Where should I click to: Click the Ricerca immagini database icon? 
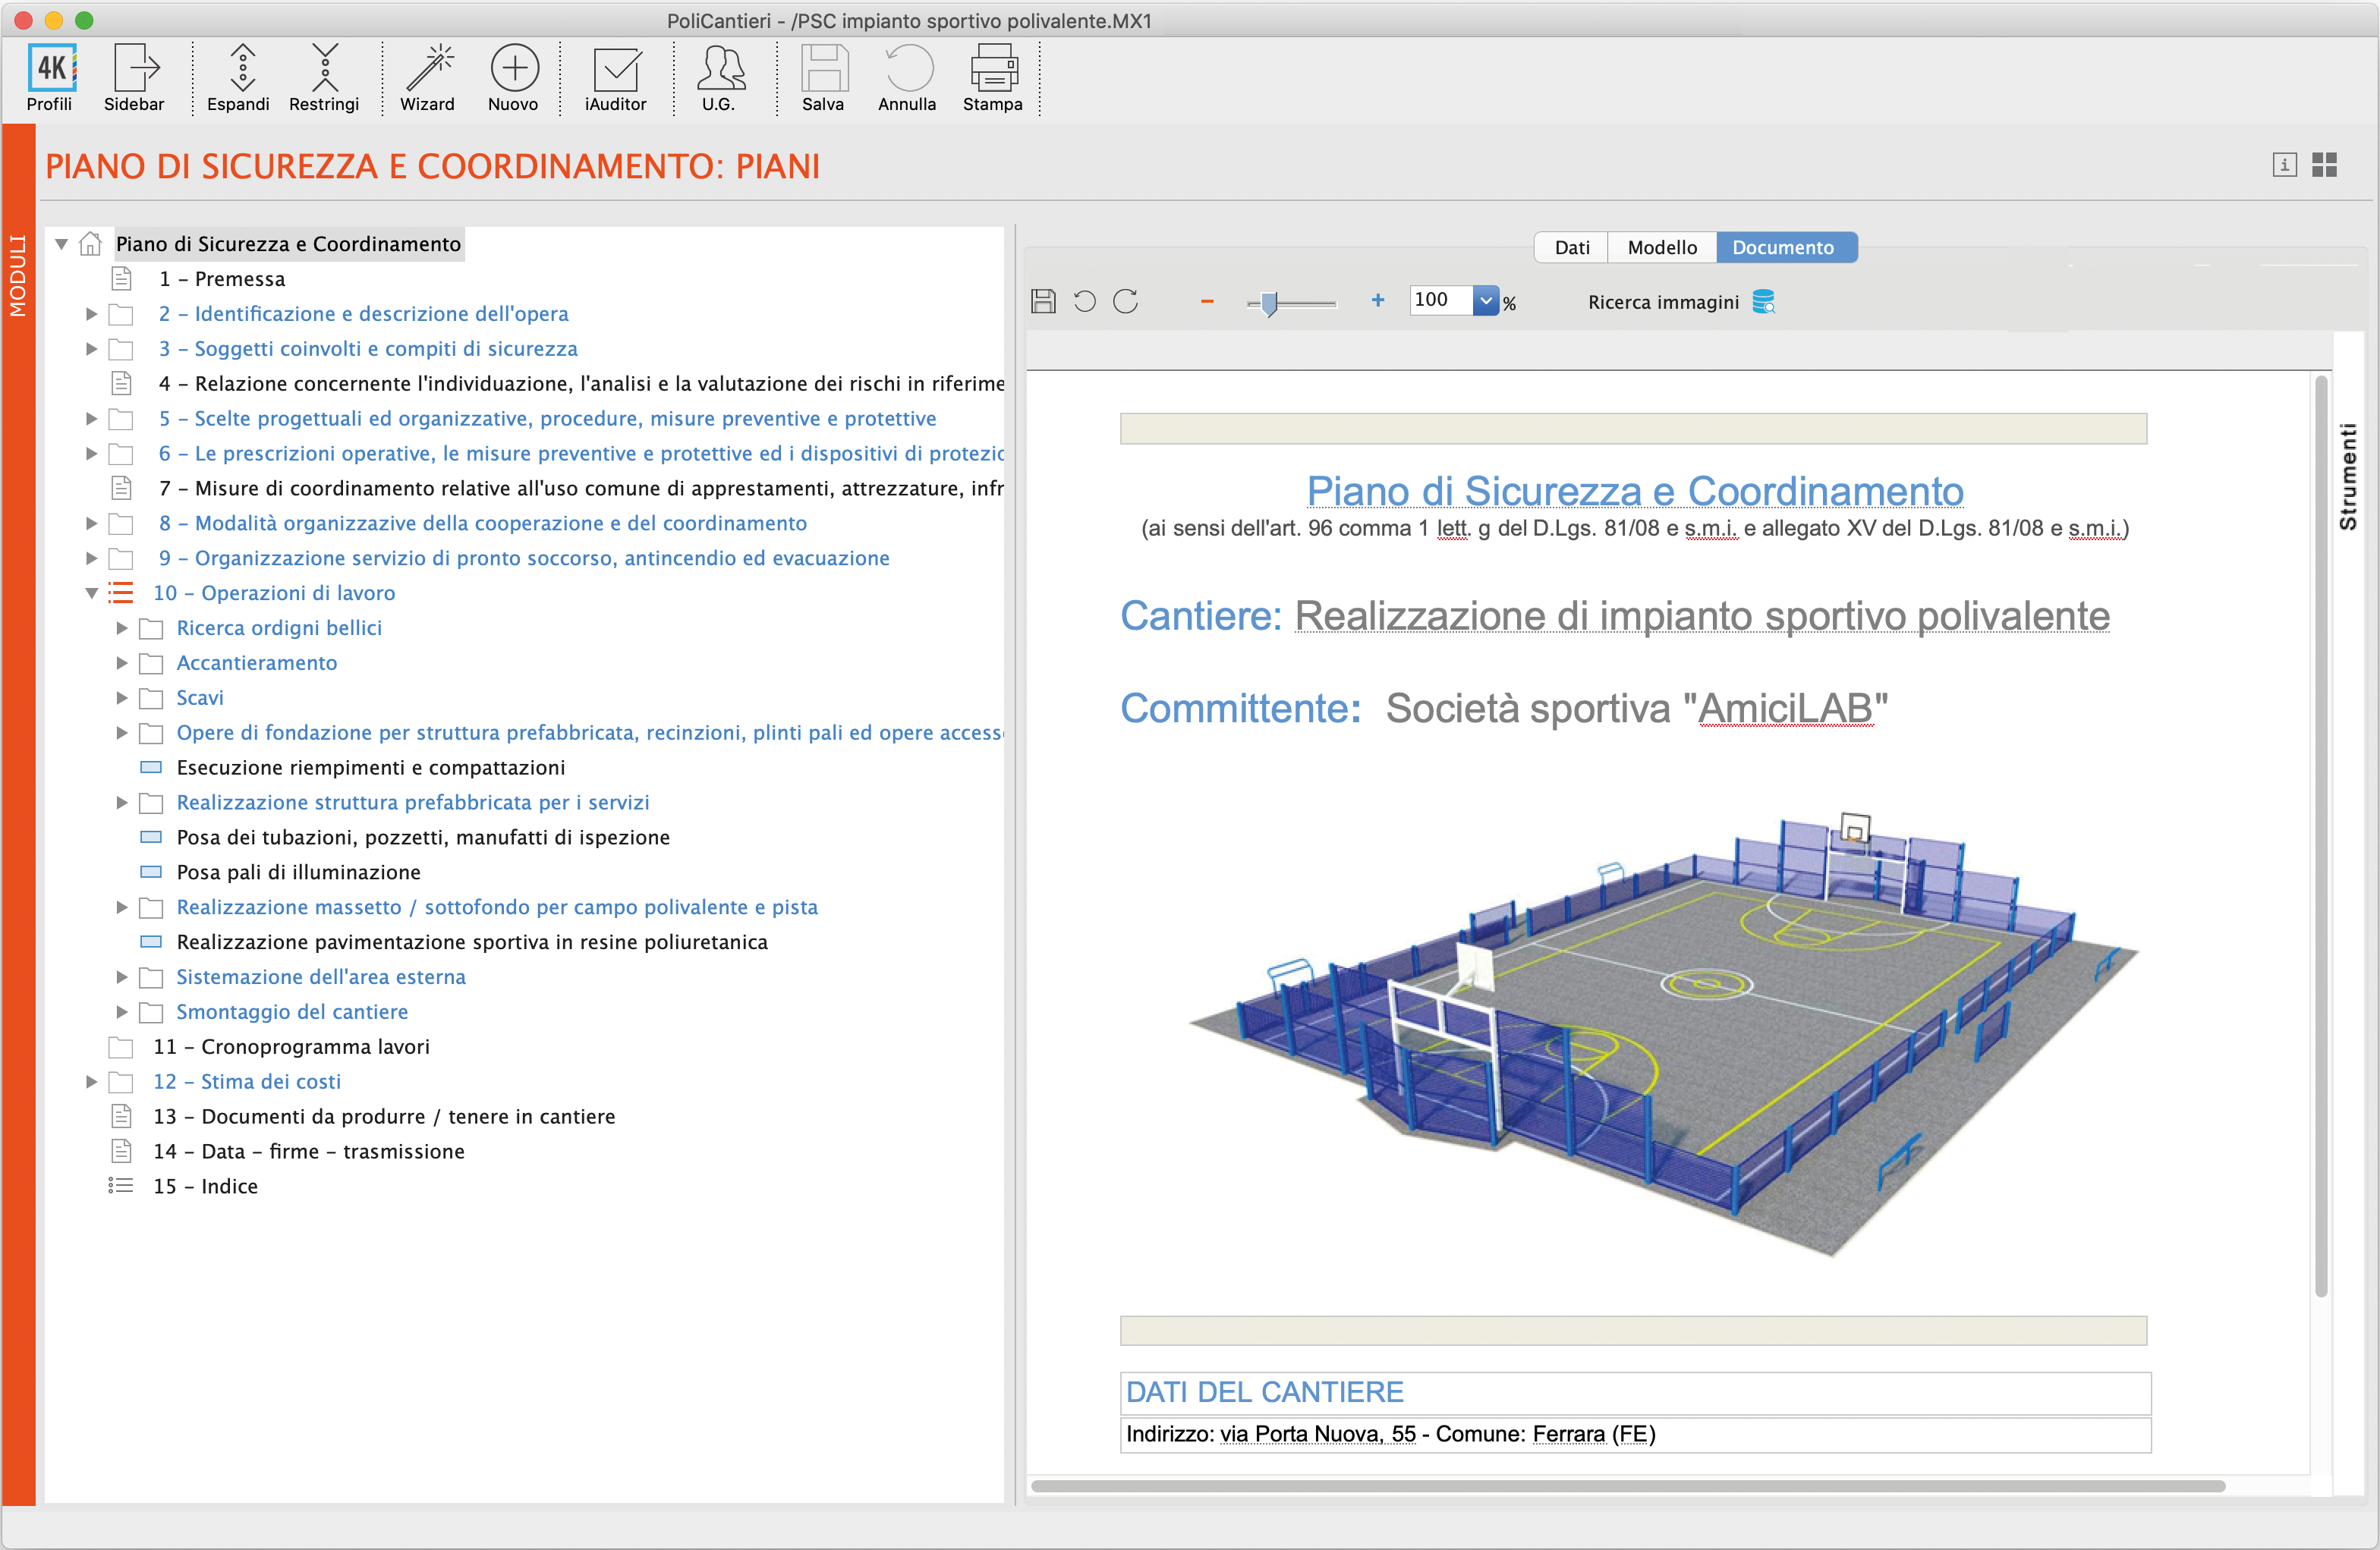coord(1764,301)
